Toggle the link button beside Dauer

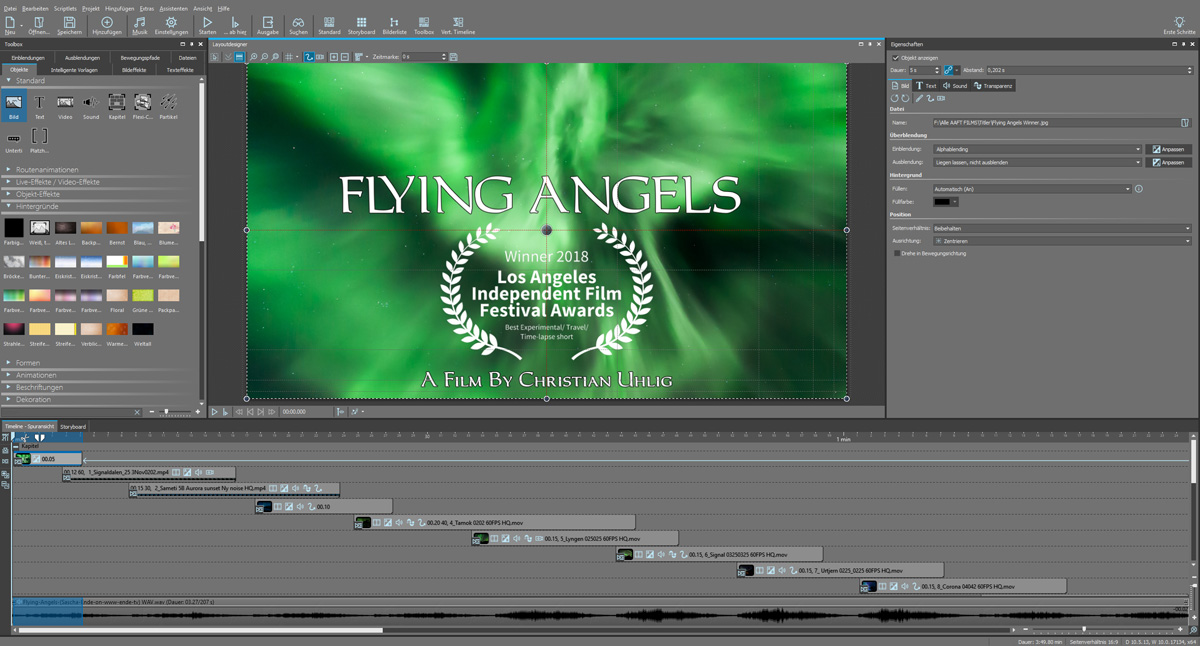[x=948, y=71]
